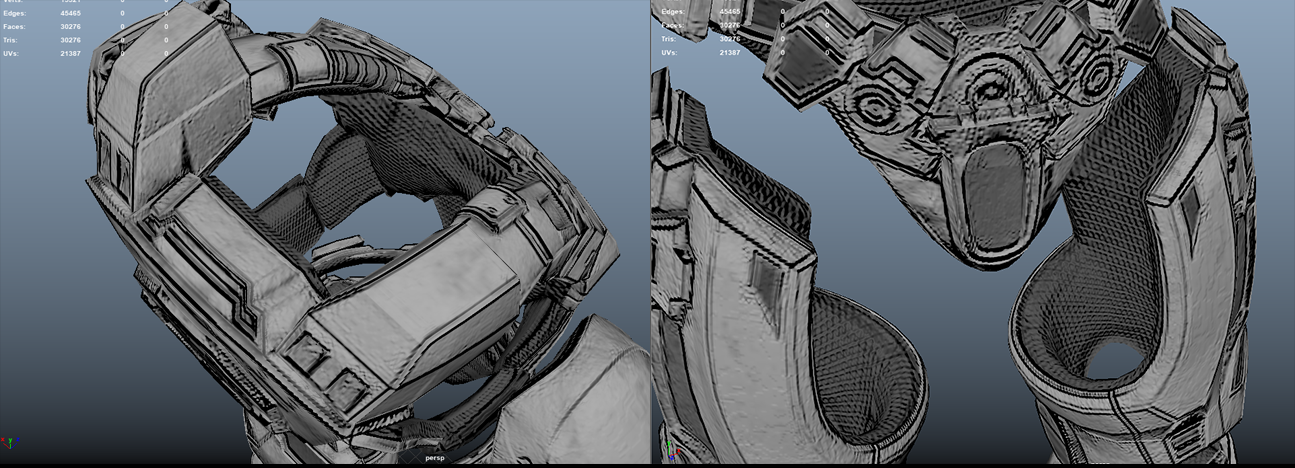Click Edges count 45465 in left viewport
The height and width of the screenshot is (468, 1295).
(71, 13)
